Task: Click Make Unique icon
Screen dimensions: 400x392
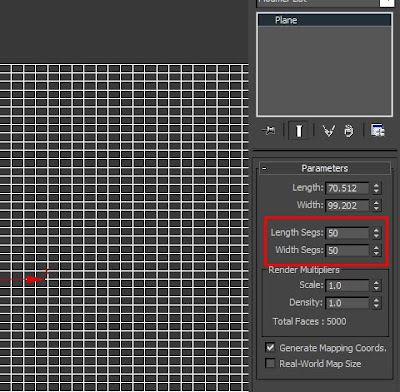Action: [x=329, y=131]
